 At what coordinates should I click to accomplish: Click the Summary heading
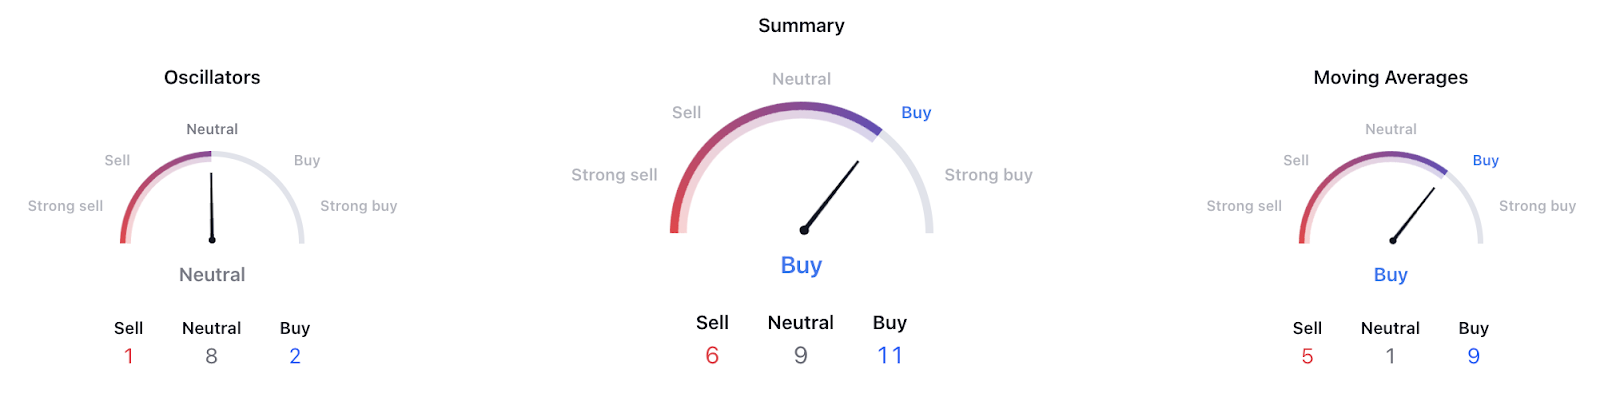801,26
